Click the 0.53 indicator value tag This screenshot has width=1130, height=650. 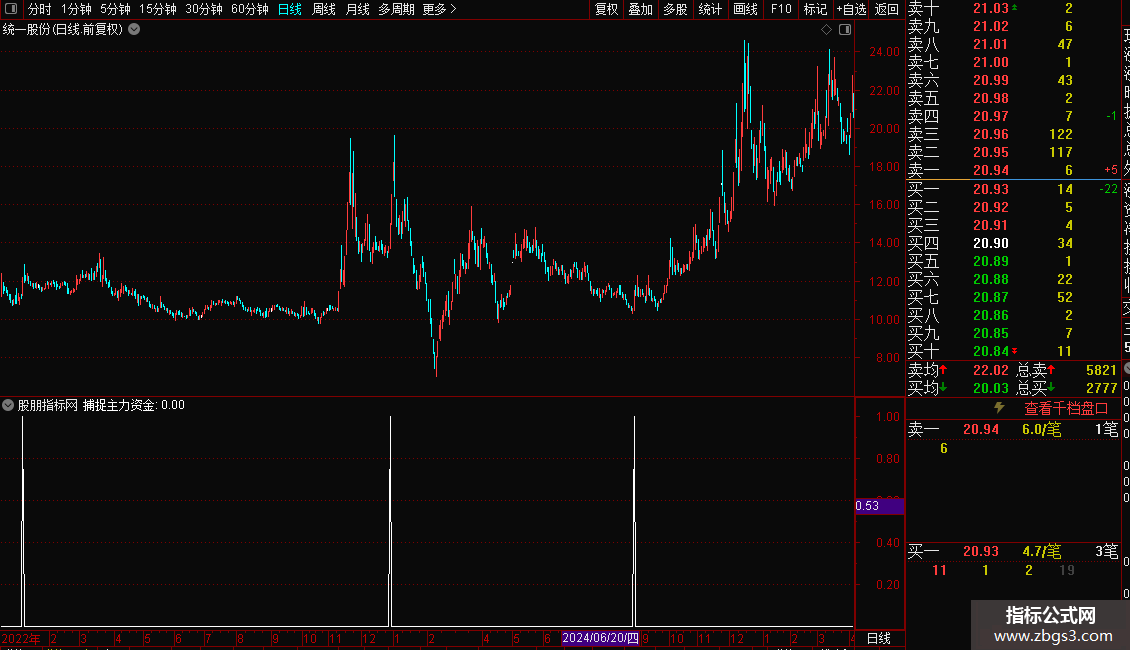[879, 506]
